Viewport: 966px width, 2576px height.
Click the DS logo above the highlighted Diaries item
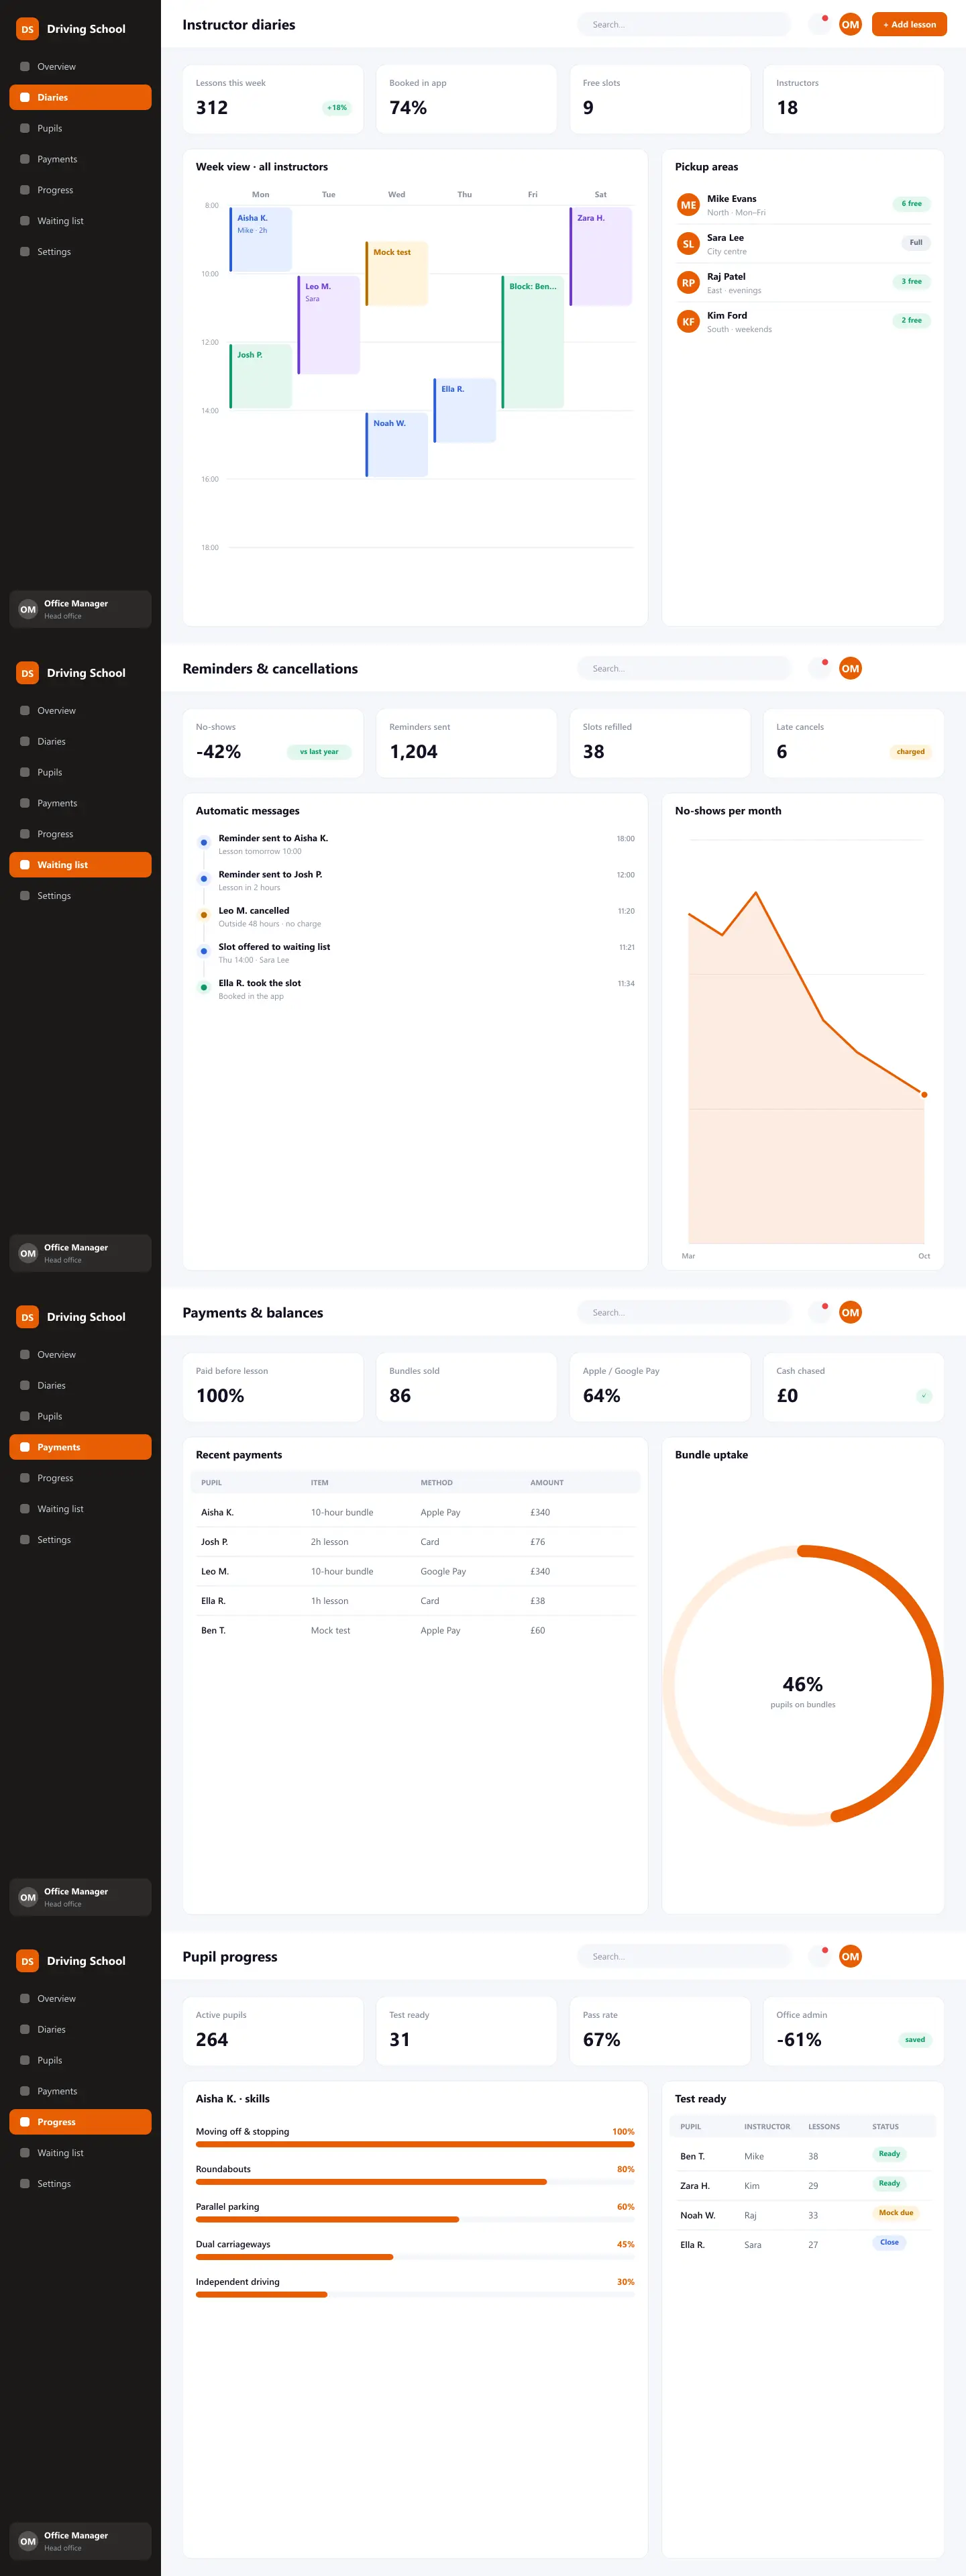pyautogui.click(x=28, y=29)
